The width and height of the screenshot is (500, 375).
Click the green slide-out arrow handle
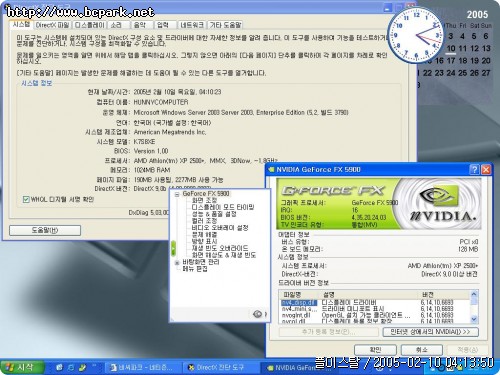point(173,248)
